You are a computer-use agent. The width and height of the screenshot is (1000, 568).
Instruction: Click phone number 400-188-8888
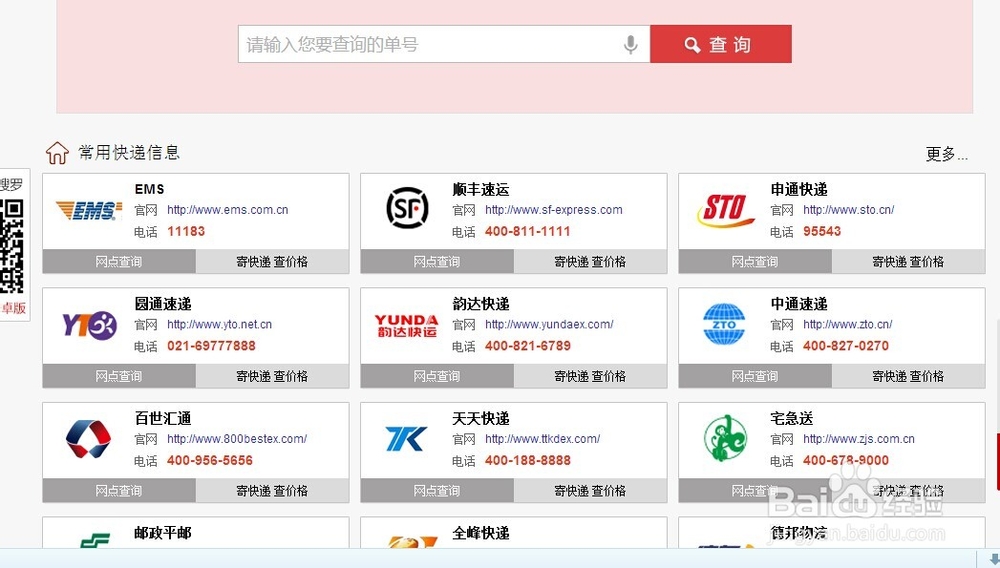[527, 461]
